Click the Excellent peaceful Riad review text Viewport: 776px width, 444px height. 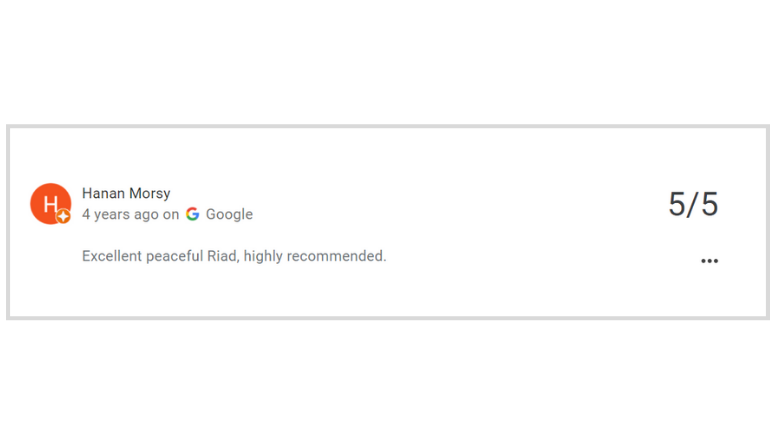tap(234, 256)
